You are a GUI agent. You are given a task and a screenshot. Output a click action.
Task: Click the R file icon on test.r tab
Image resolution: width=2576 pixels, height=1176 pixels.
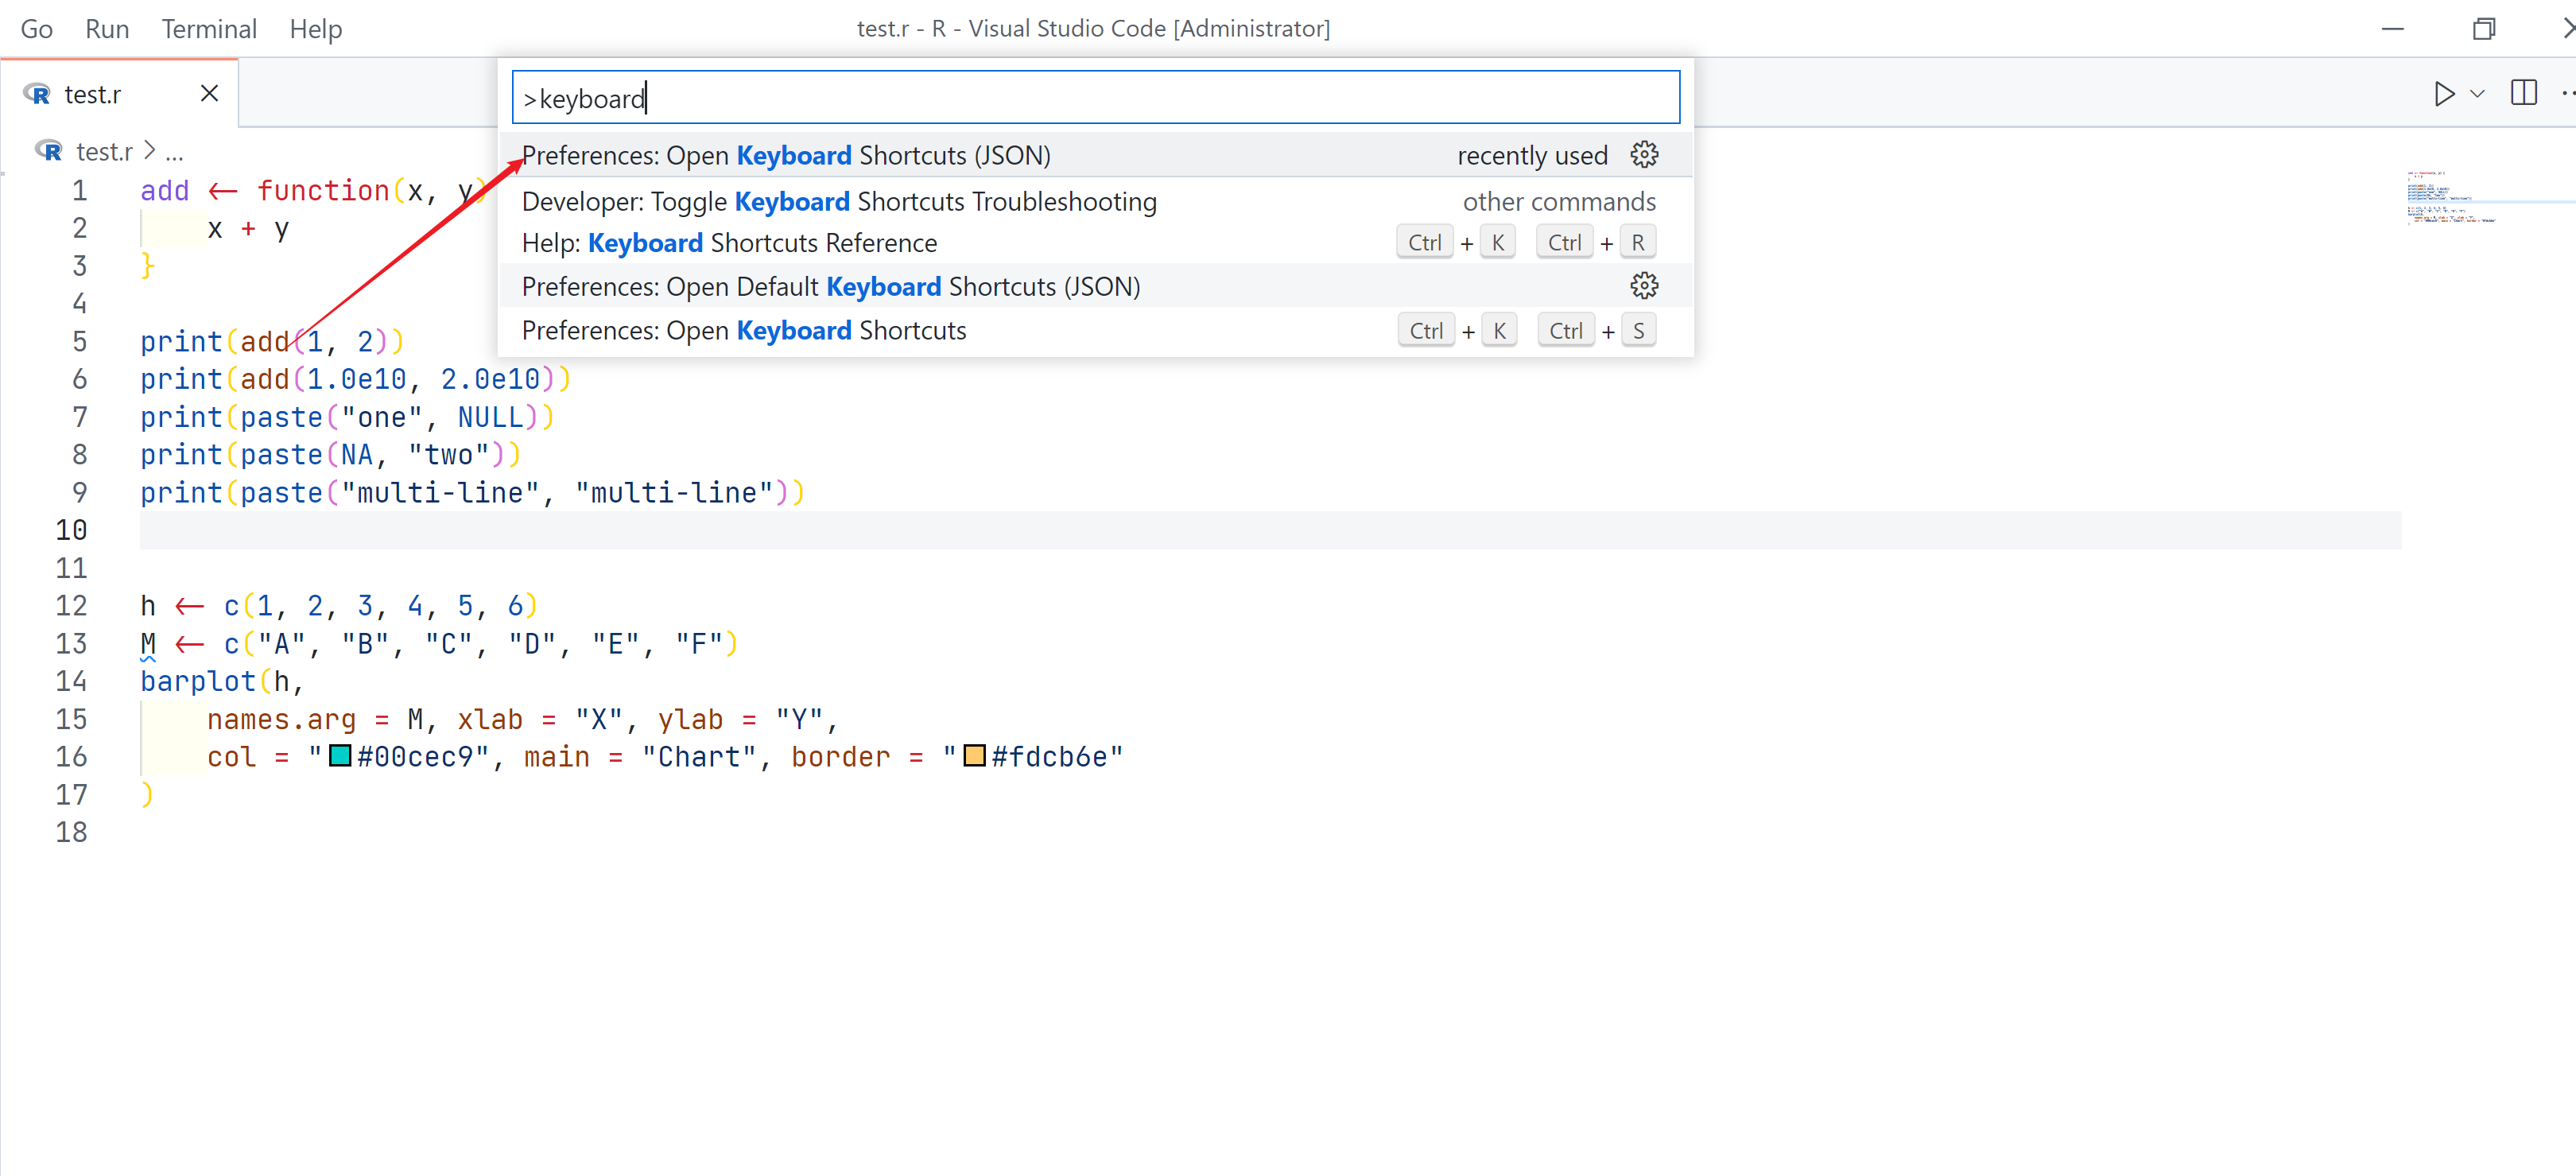pyautogui.click(x=38, y=94)
